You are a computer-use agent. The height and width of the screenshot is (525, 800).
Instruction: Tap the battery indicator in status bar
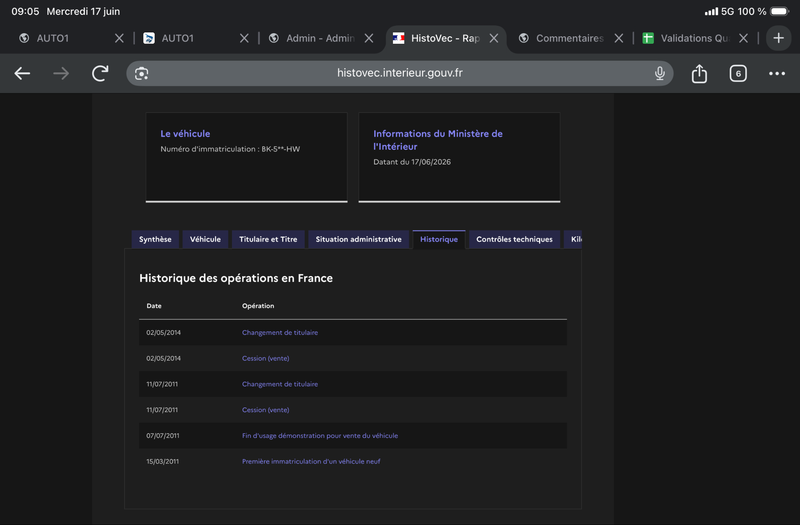780,11
